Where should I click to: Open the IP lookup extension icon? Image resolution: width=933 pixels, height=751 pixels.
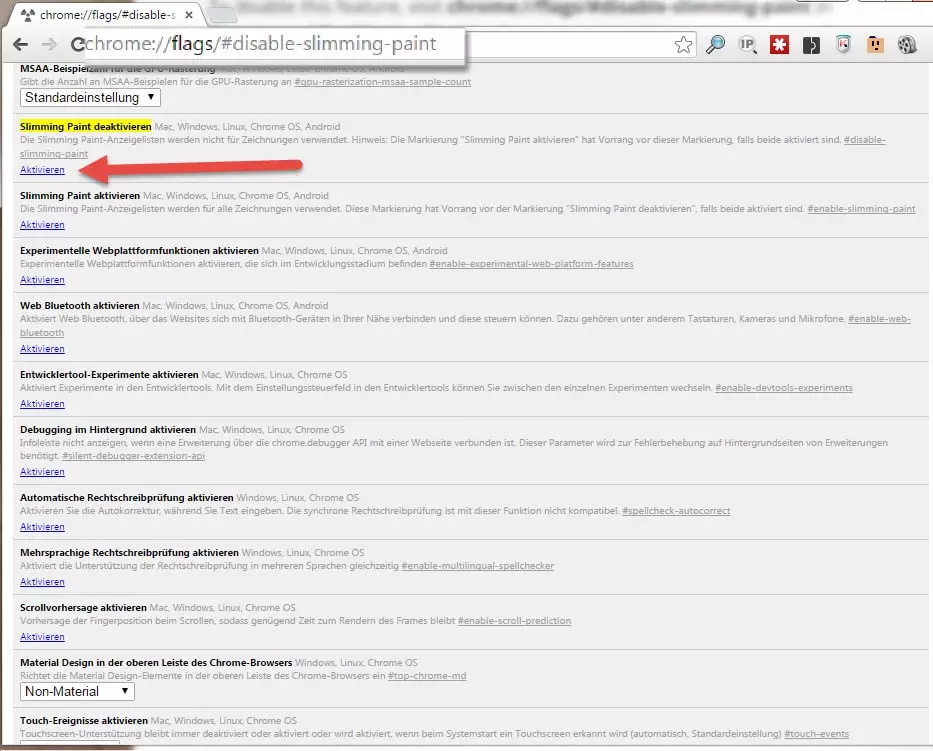[747, 45]
